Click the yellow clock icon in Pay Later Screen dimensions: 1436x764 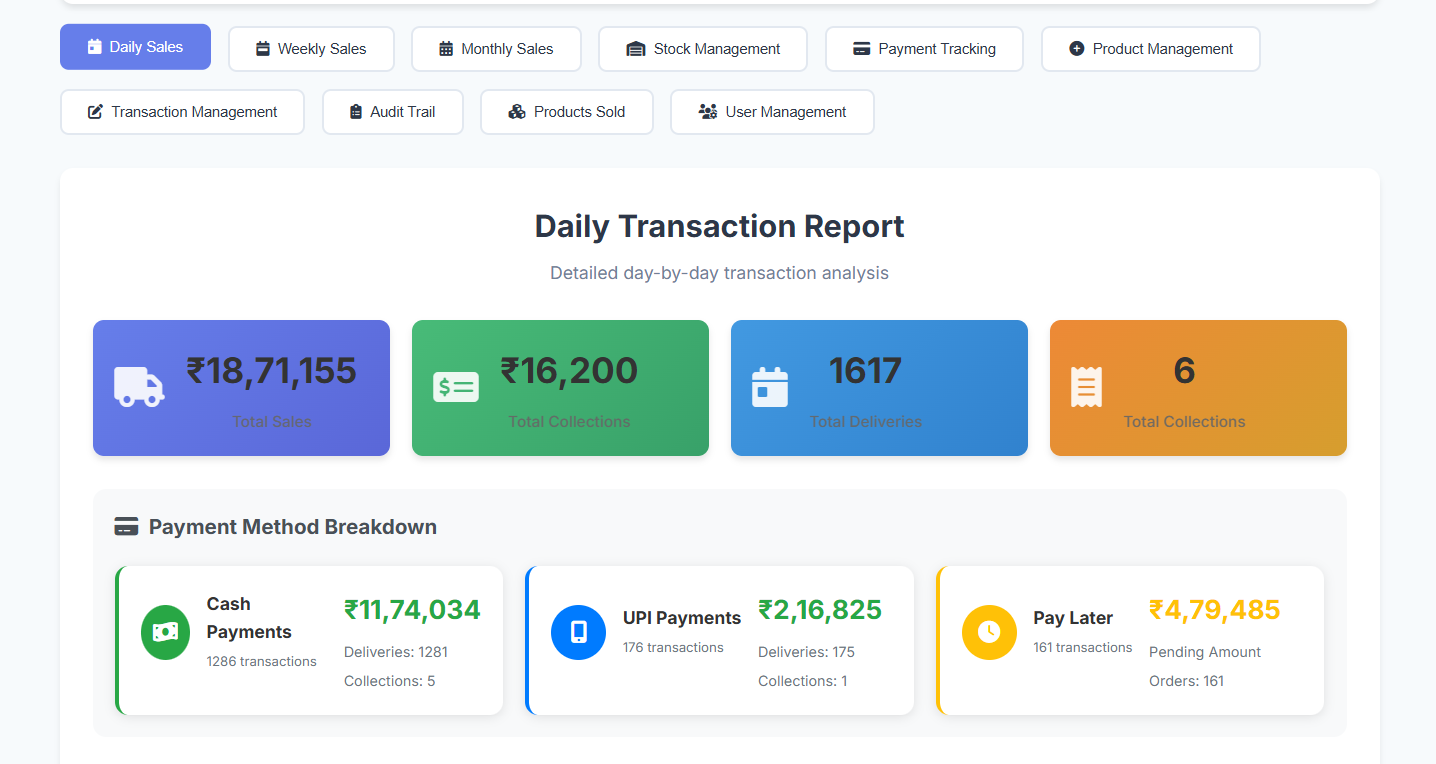pos(989,632)
